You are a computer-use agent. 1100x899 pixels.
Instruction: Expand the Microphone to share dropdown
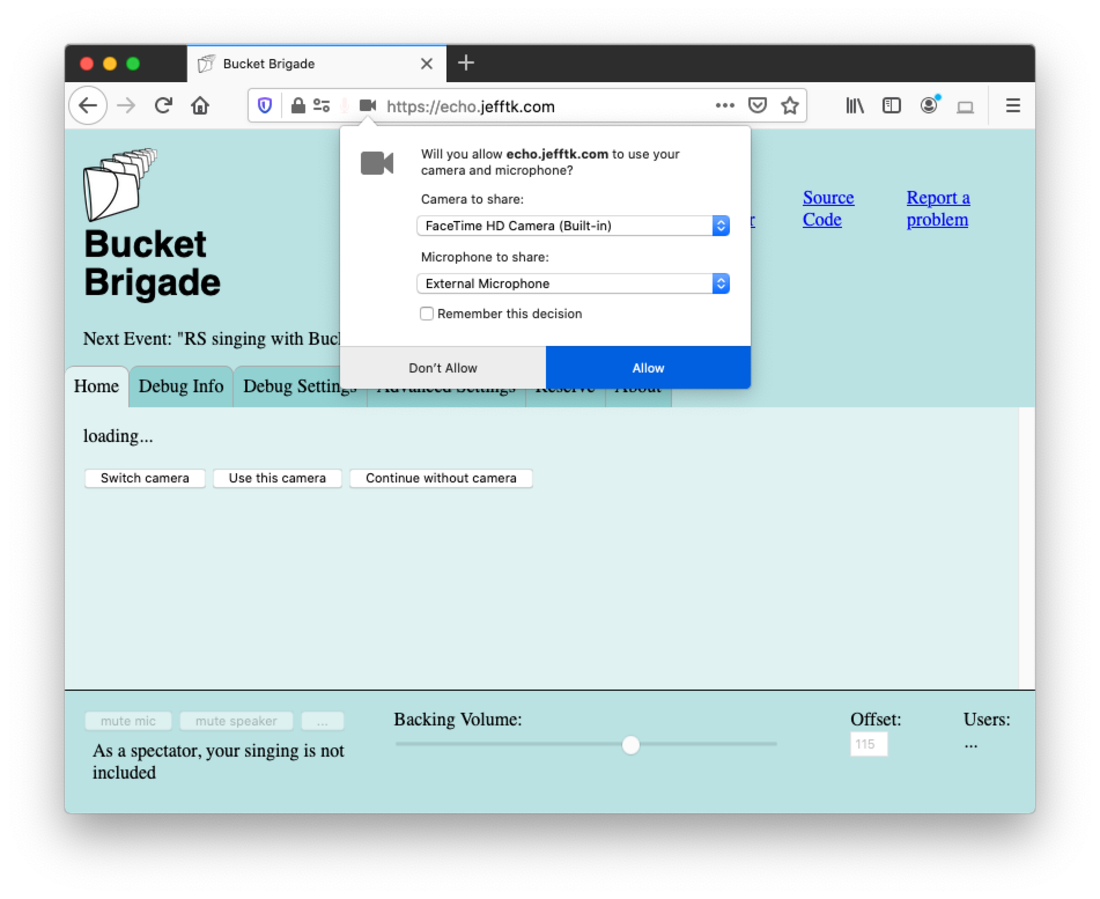click(572, 284)
